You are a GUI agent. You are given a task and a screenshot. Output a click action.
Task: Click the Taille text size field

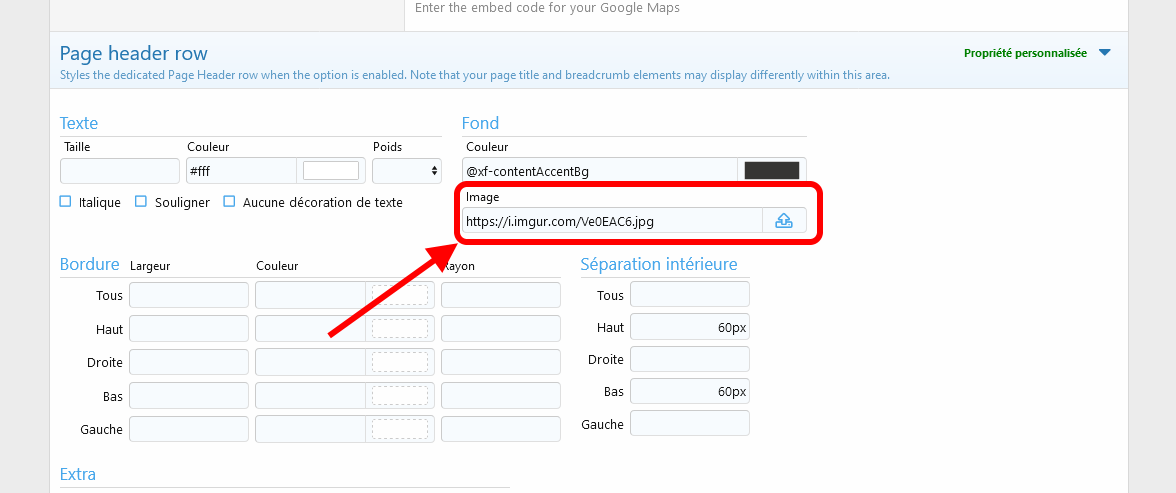(x=120, y=171)
